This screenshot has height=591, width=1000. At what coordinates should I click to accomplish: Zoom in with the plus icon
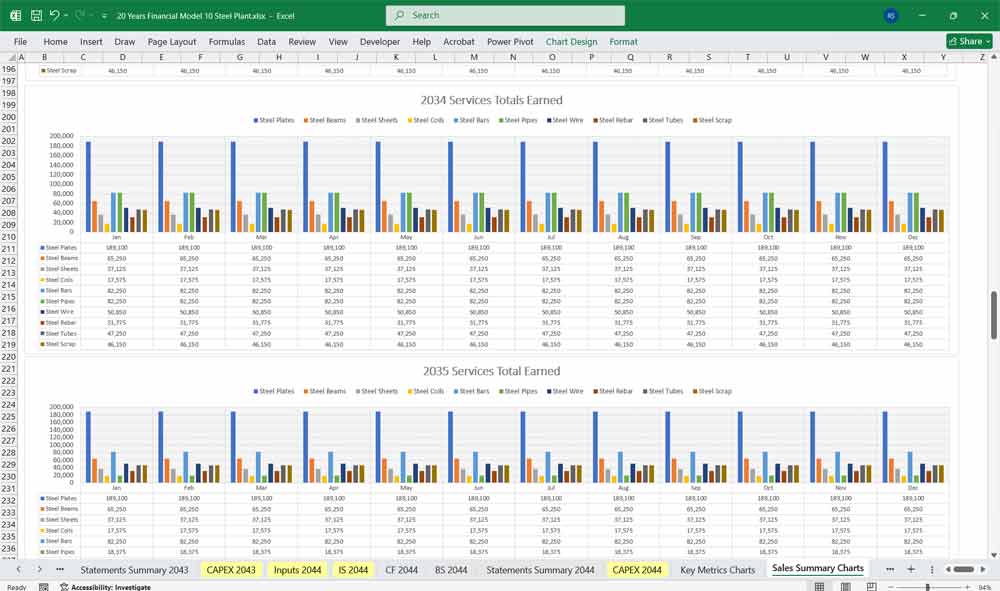click(x=967, y=586)
